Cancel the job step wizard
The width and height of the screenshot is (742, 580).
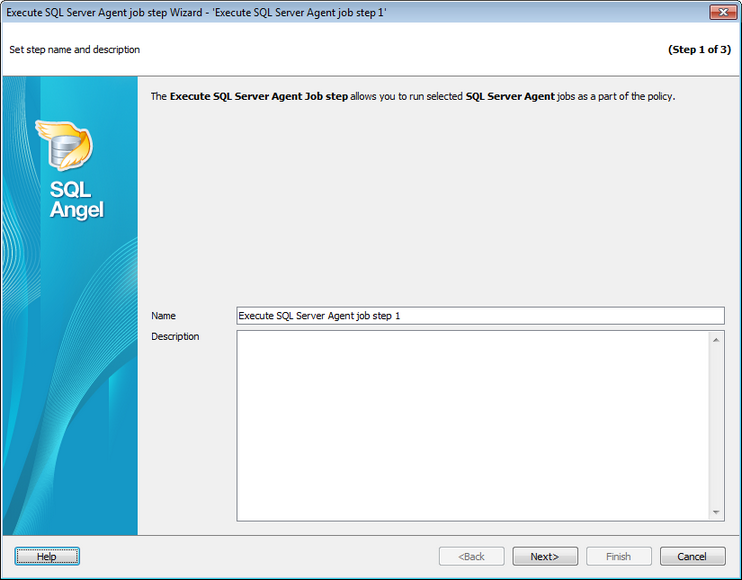(x=692, y=556)
